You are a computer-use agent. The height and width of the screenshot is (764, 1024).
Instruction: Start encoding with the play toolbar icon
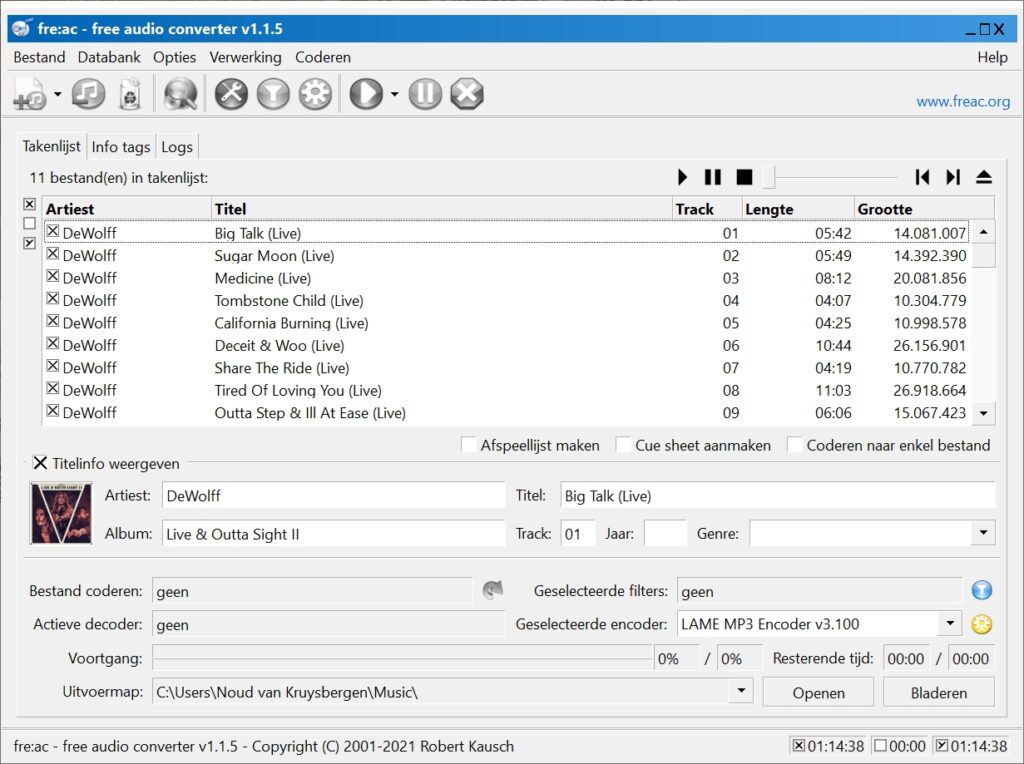(366, 94)
